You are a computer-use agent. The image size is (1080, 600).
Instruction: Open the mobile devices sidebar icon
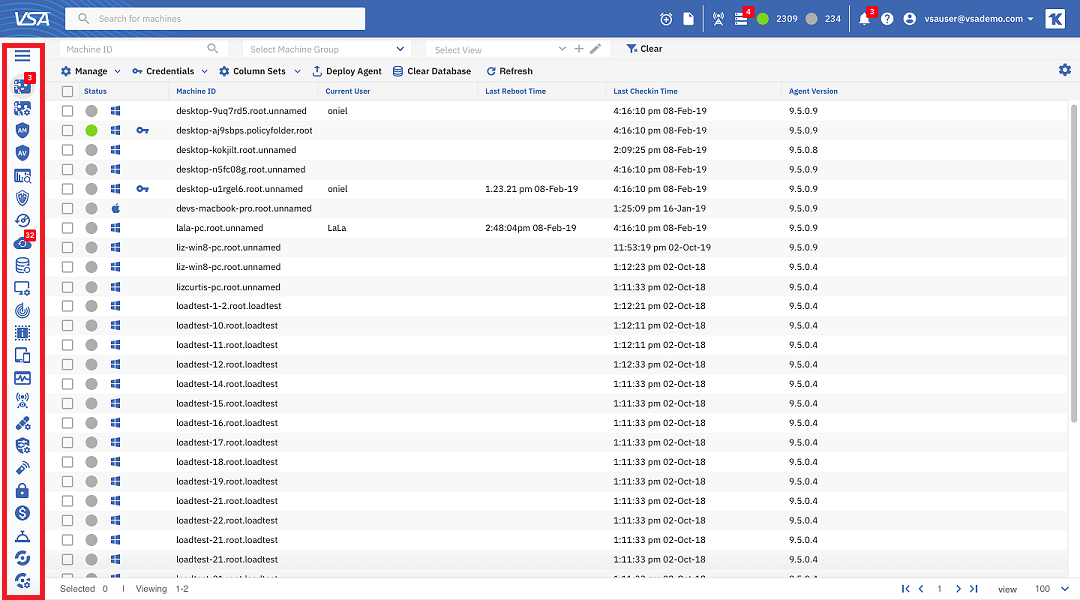(x=22, y=355)
